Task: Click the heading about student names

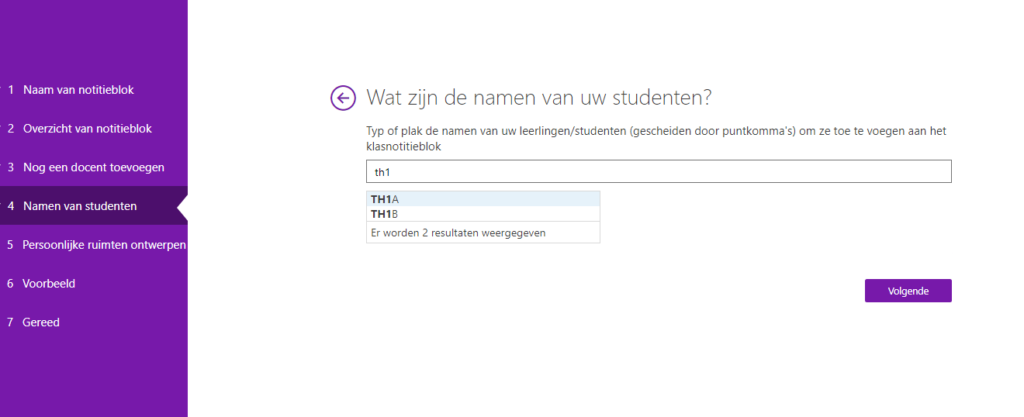Action: click(539, 97)
